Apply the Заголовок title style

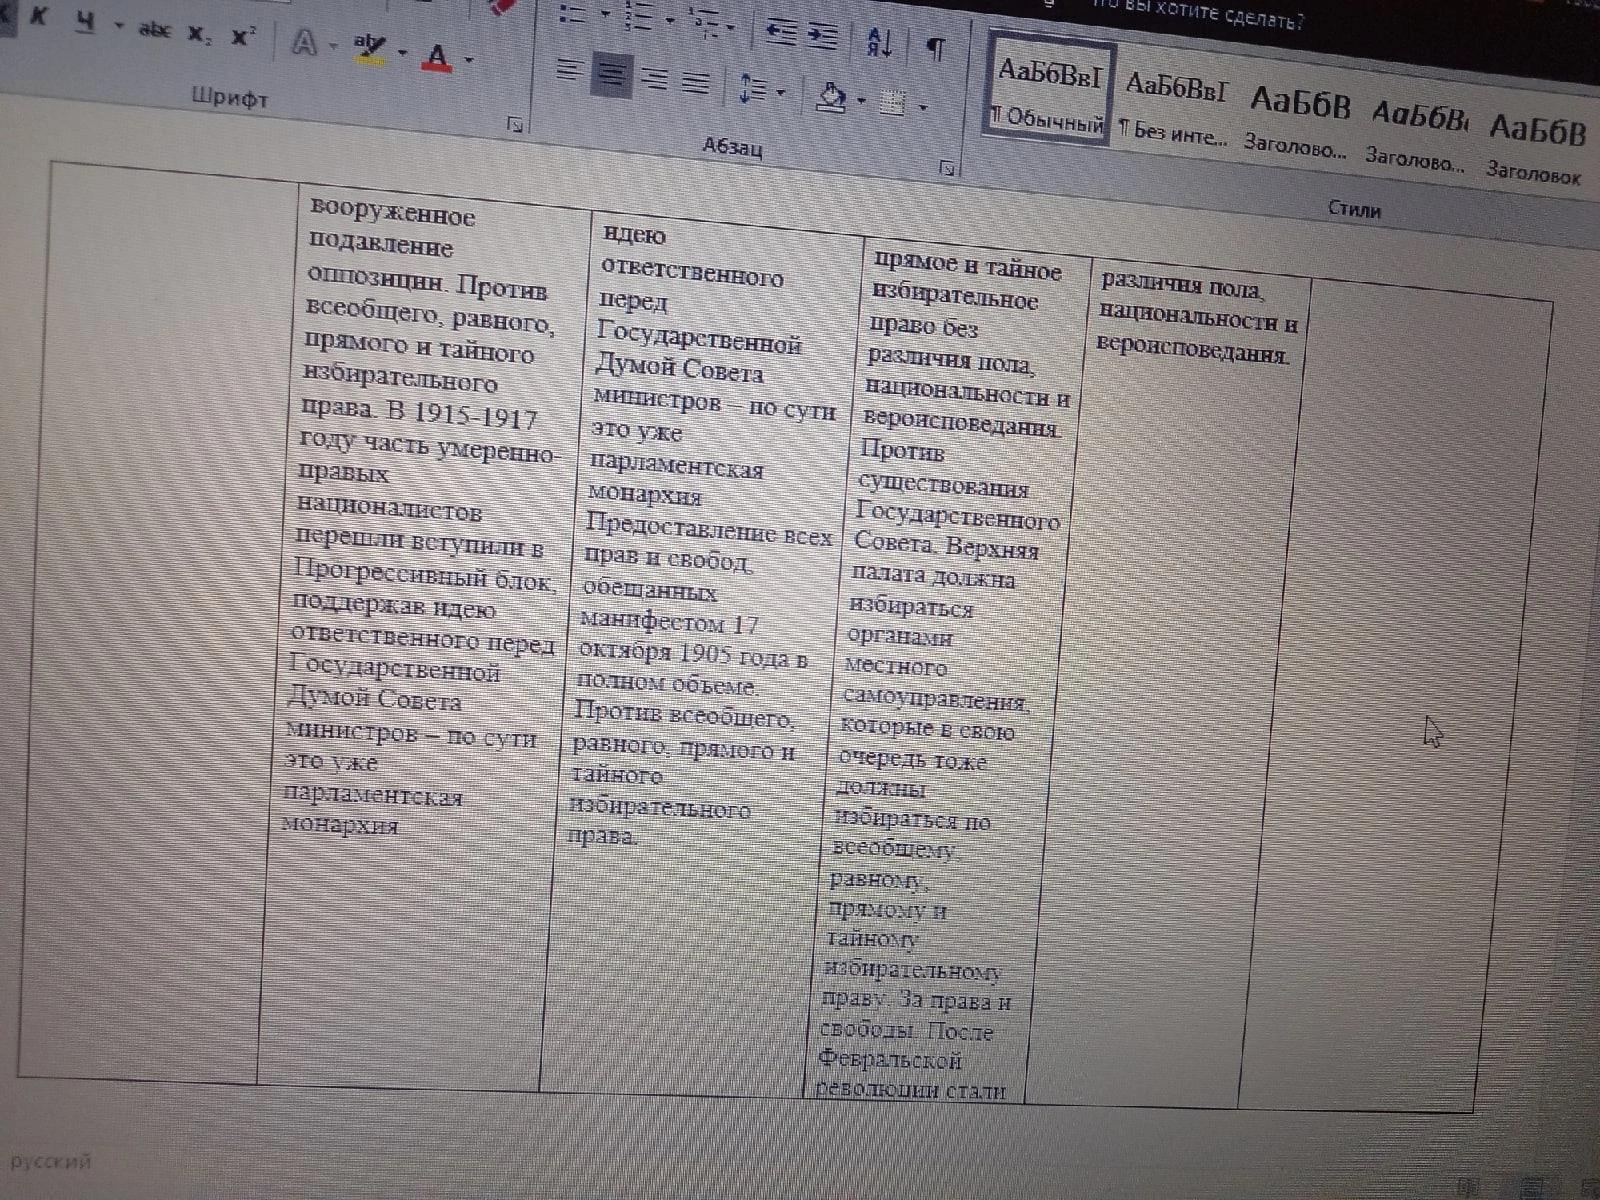1536,150
